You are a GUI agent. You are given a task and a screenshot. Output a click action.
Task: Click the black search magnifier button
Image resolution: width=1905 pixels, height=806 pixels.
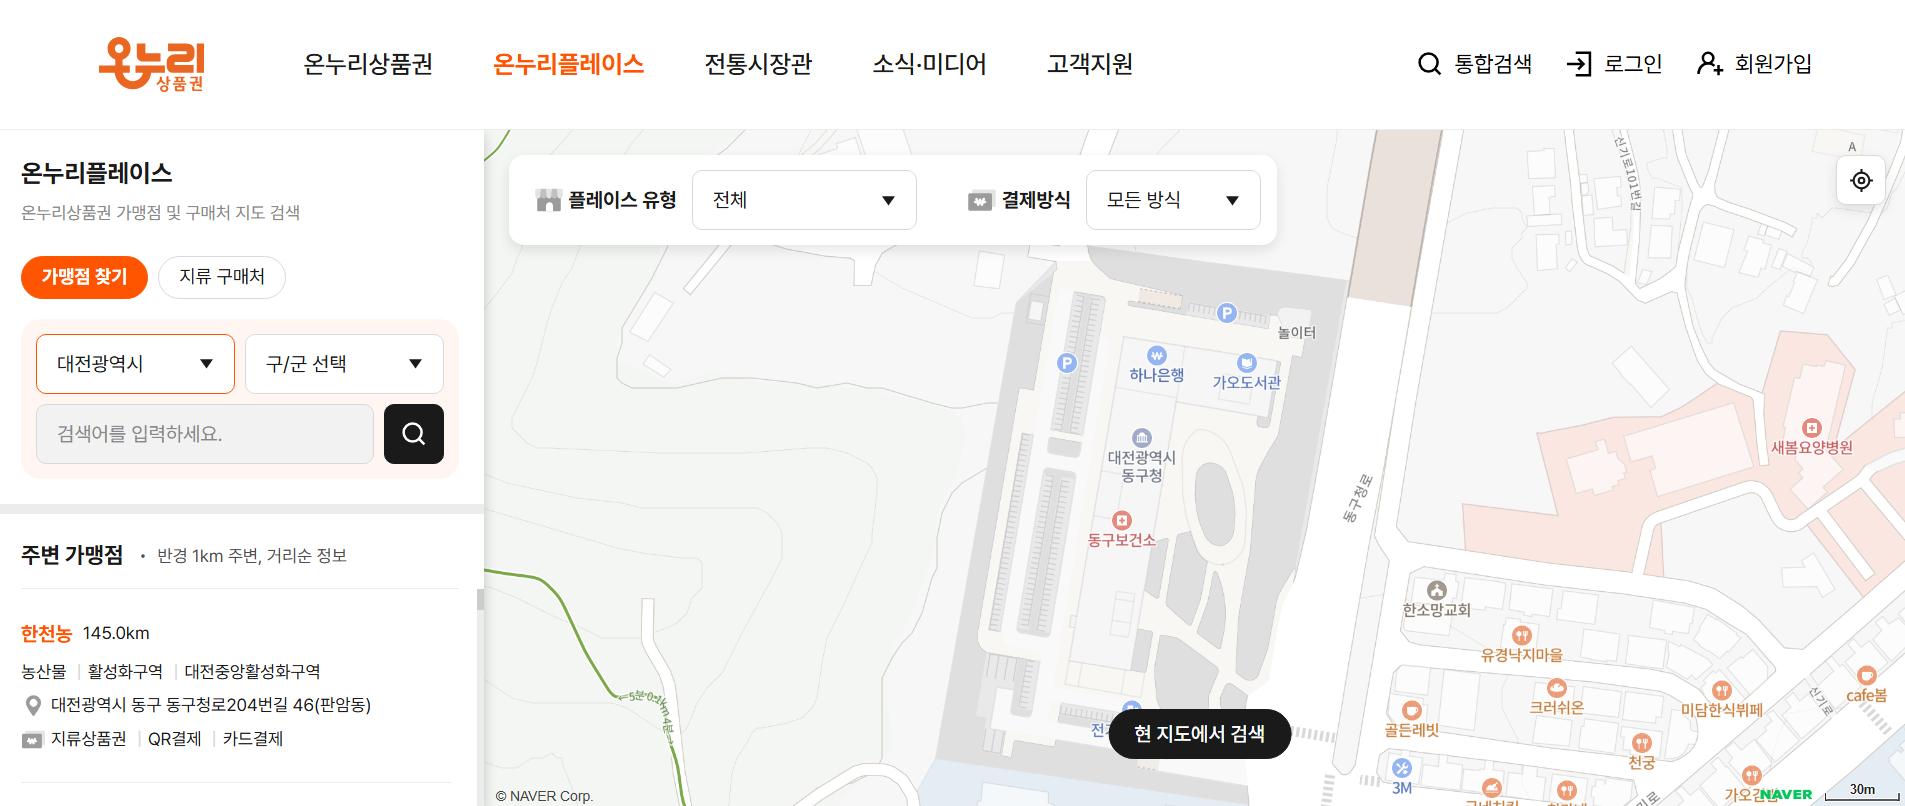[x=414, y=434]
